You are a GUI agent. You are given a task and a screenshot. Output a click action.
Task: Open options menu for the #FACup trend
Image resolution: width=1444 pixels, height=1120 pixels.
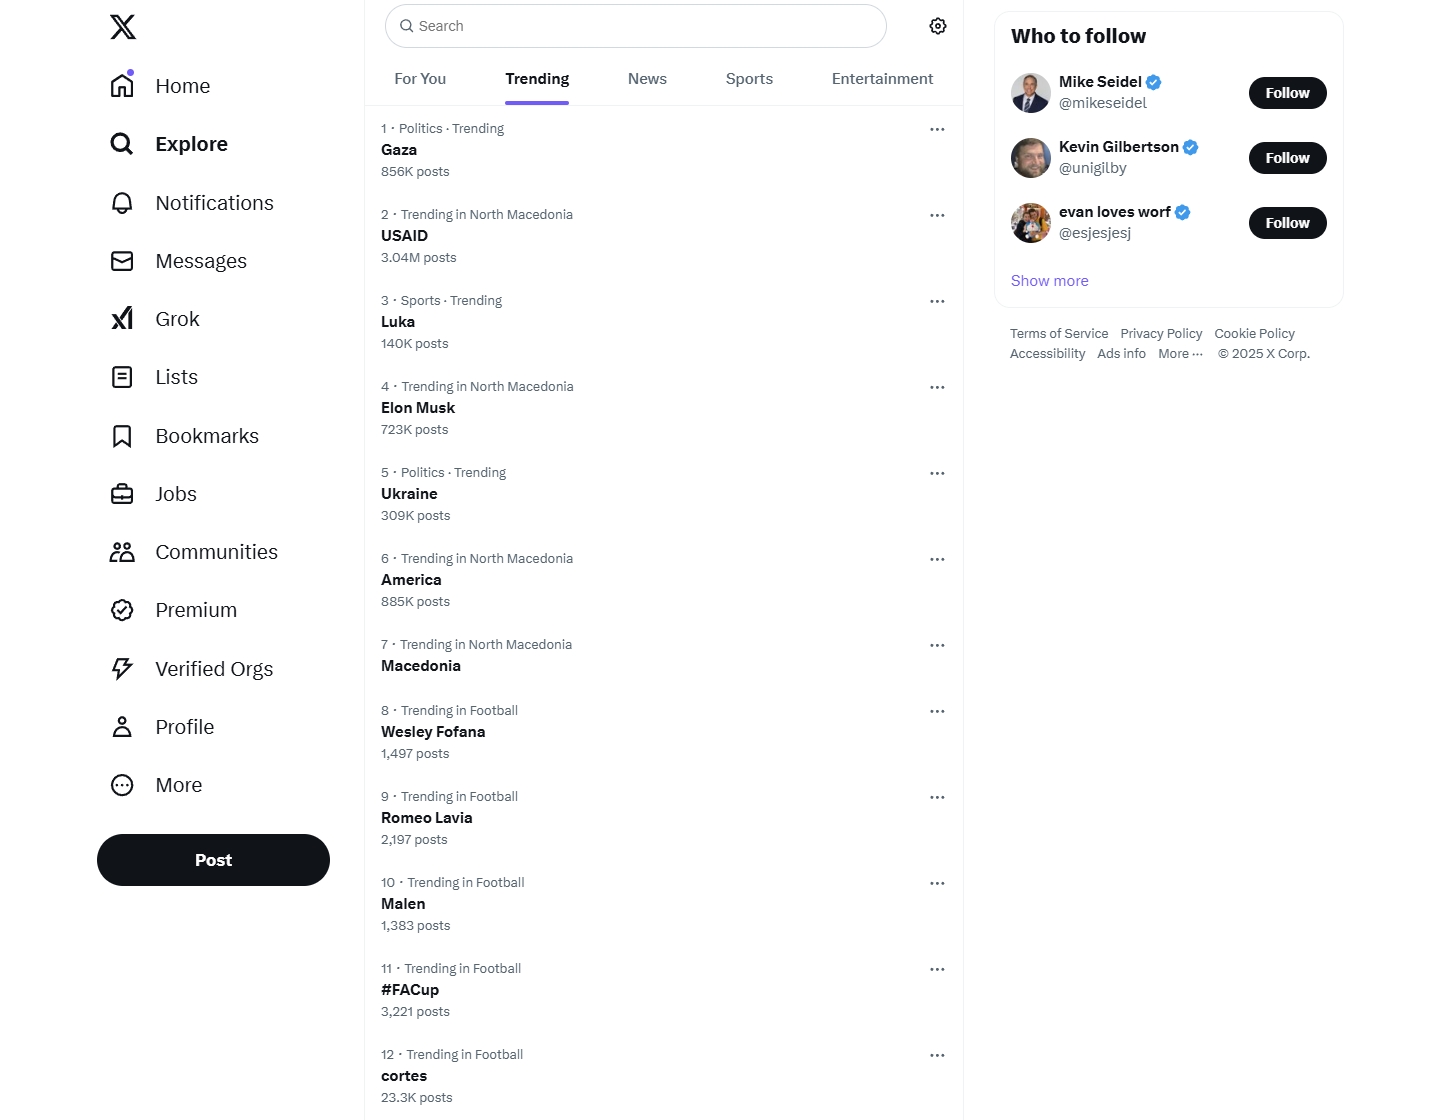937,969
